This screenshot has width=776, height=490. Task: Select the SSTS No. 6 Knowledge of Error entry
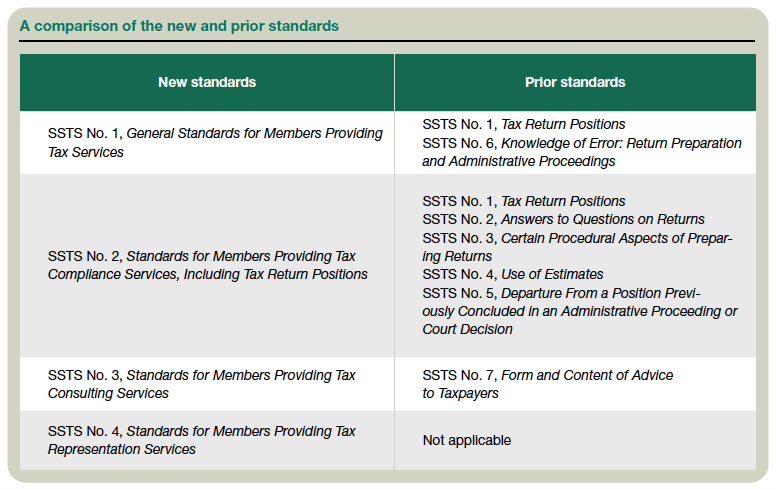pyautogui.click(x=582, y=143)
